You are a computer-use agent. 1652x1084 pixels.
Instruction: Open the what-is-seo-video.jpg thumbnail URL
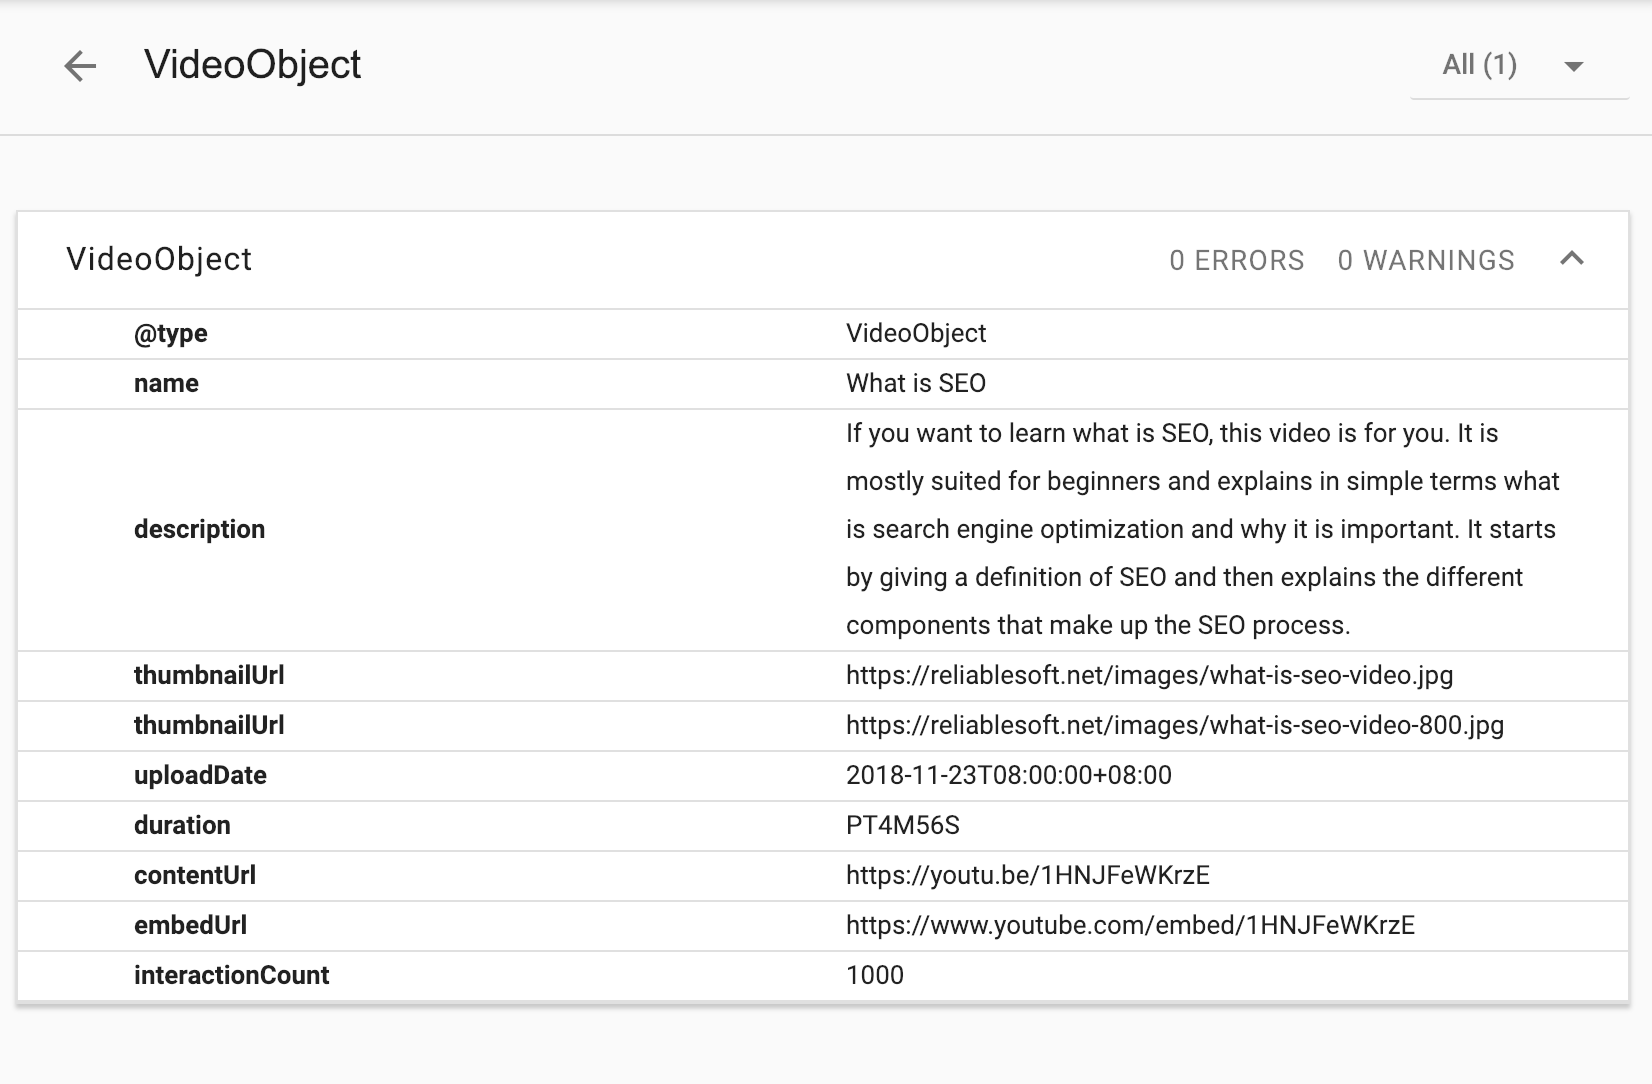pyautogui.click(x=1149, y=676)
